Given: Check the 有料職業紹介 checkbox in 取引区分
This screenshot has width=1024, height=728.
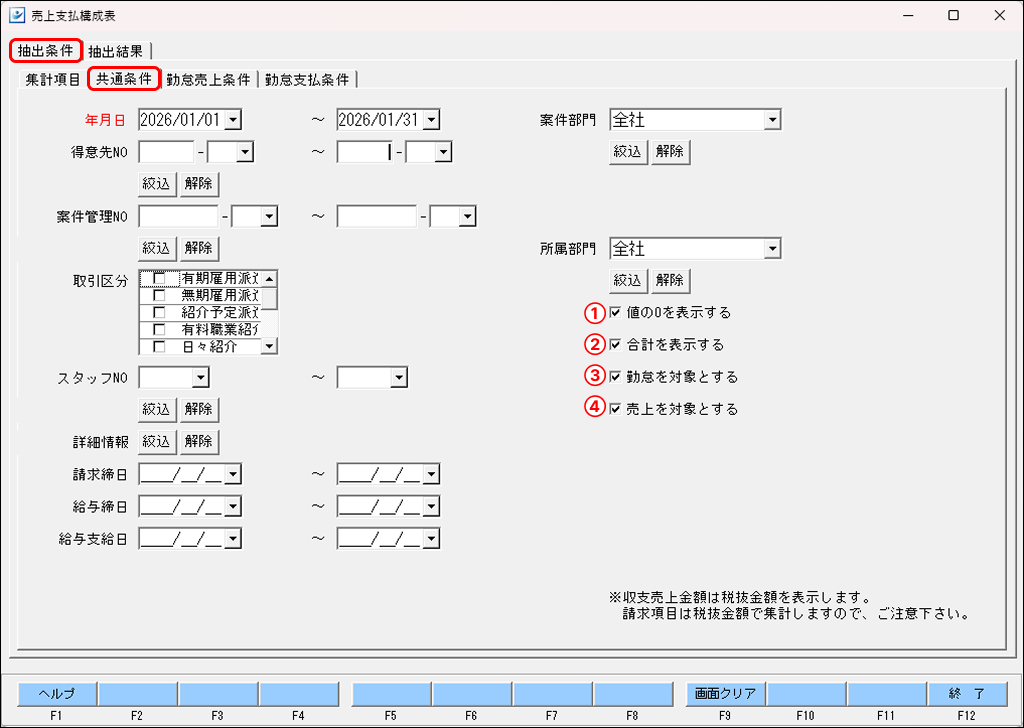Looking at the screenshot, I should pyautogui.click(x=159, y=329).
